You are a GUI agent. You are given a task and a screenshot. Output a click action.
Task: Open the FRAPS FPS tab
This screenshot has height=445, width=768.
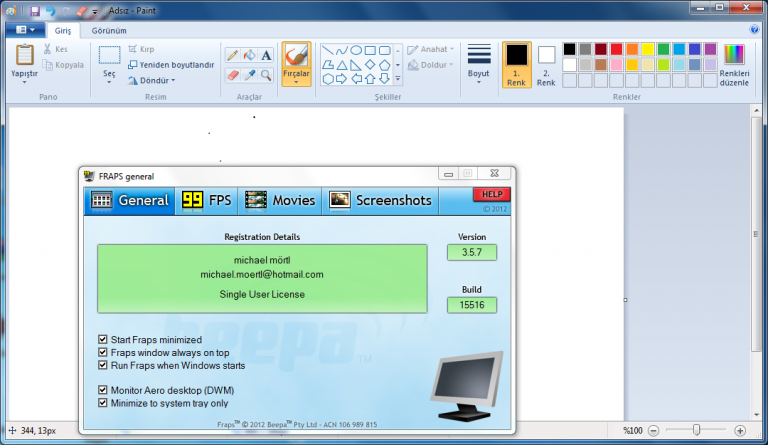(x=206, y=201)
